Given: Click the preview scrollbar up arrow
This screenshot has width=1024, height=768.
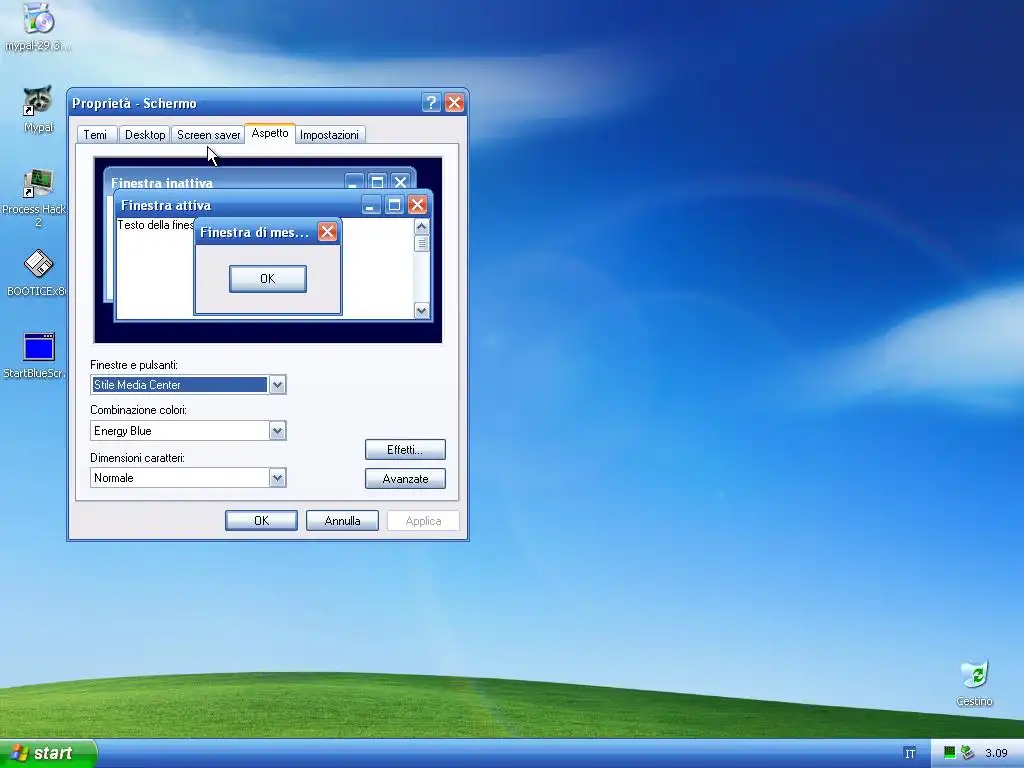Looking at the screenshot, I should (x=421, y=227).
